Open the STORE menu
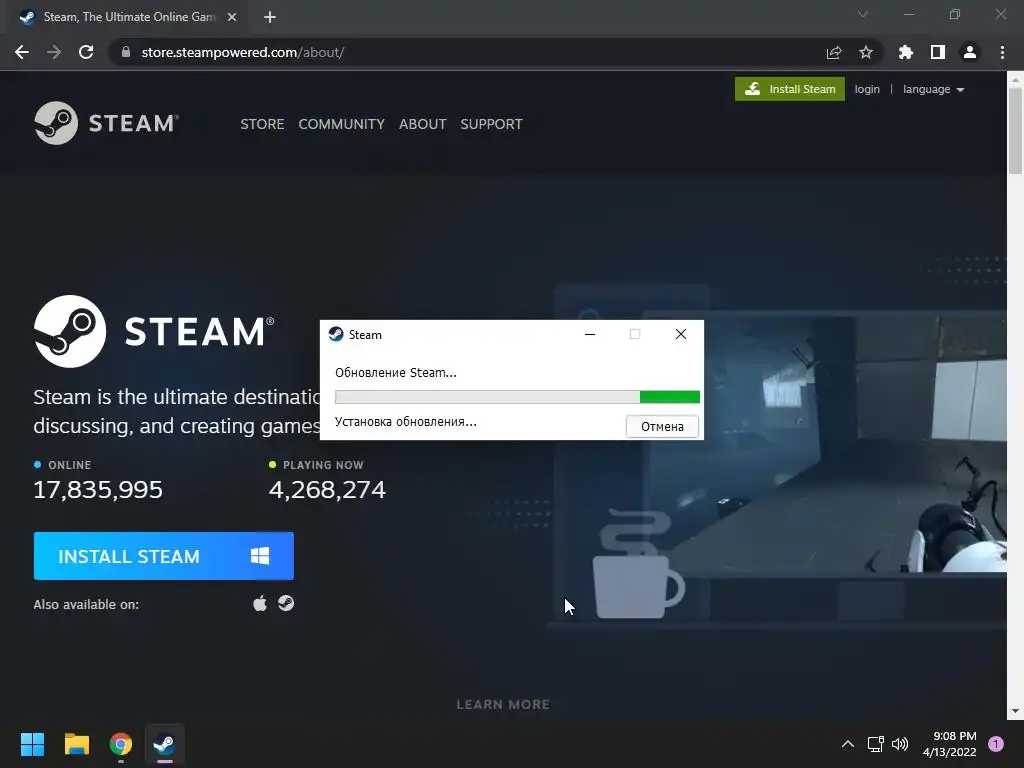This screenshot has height=768, width=1024. 262,124
